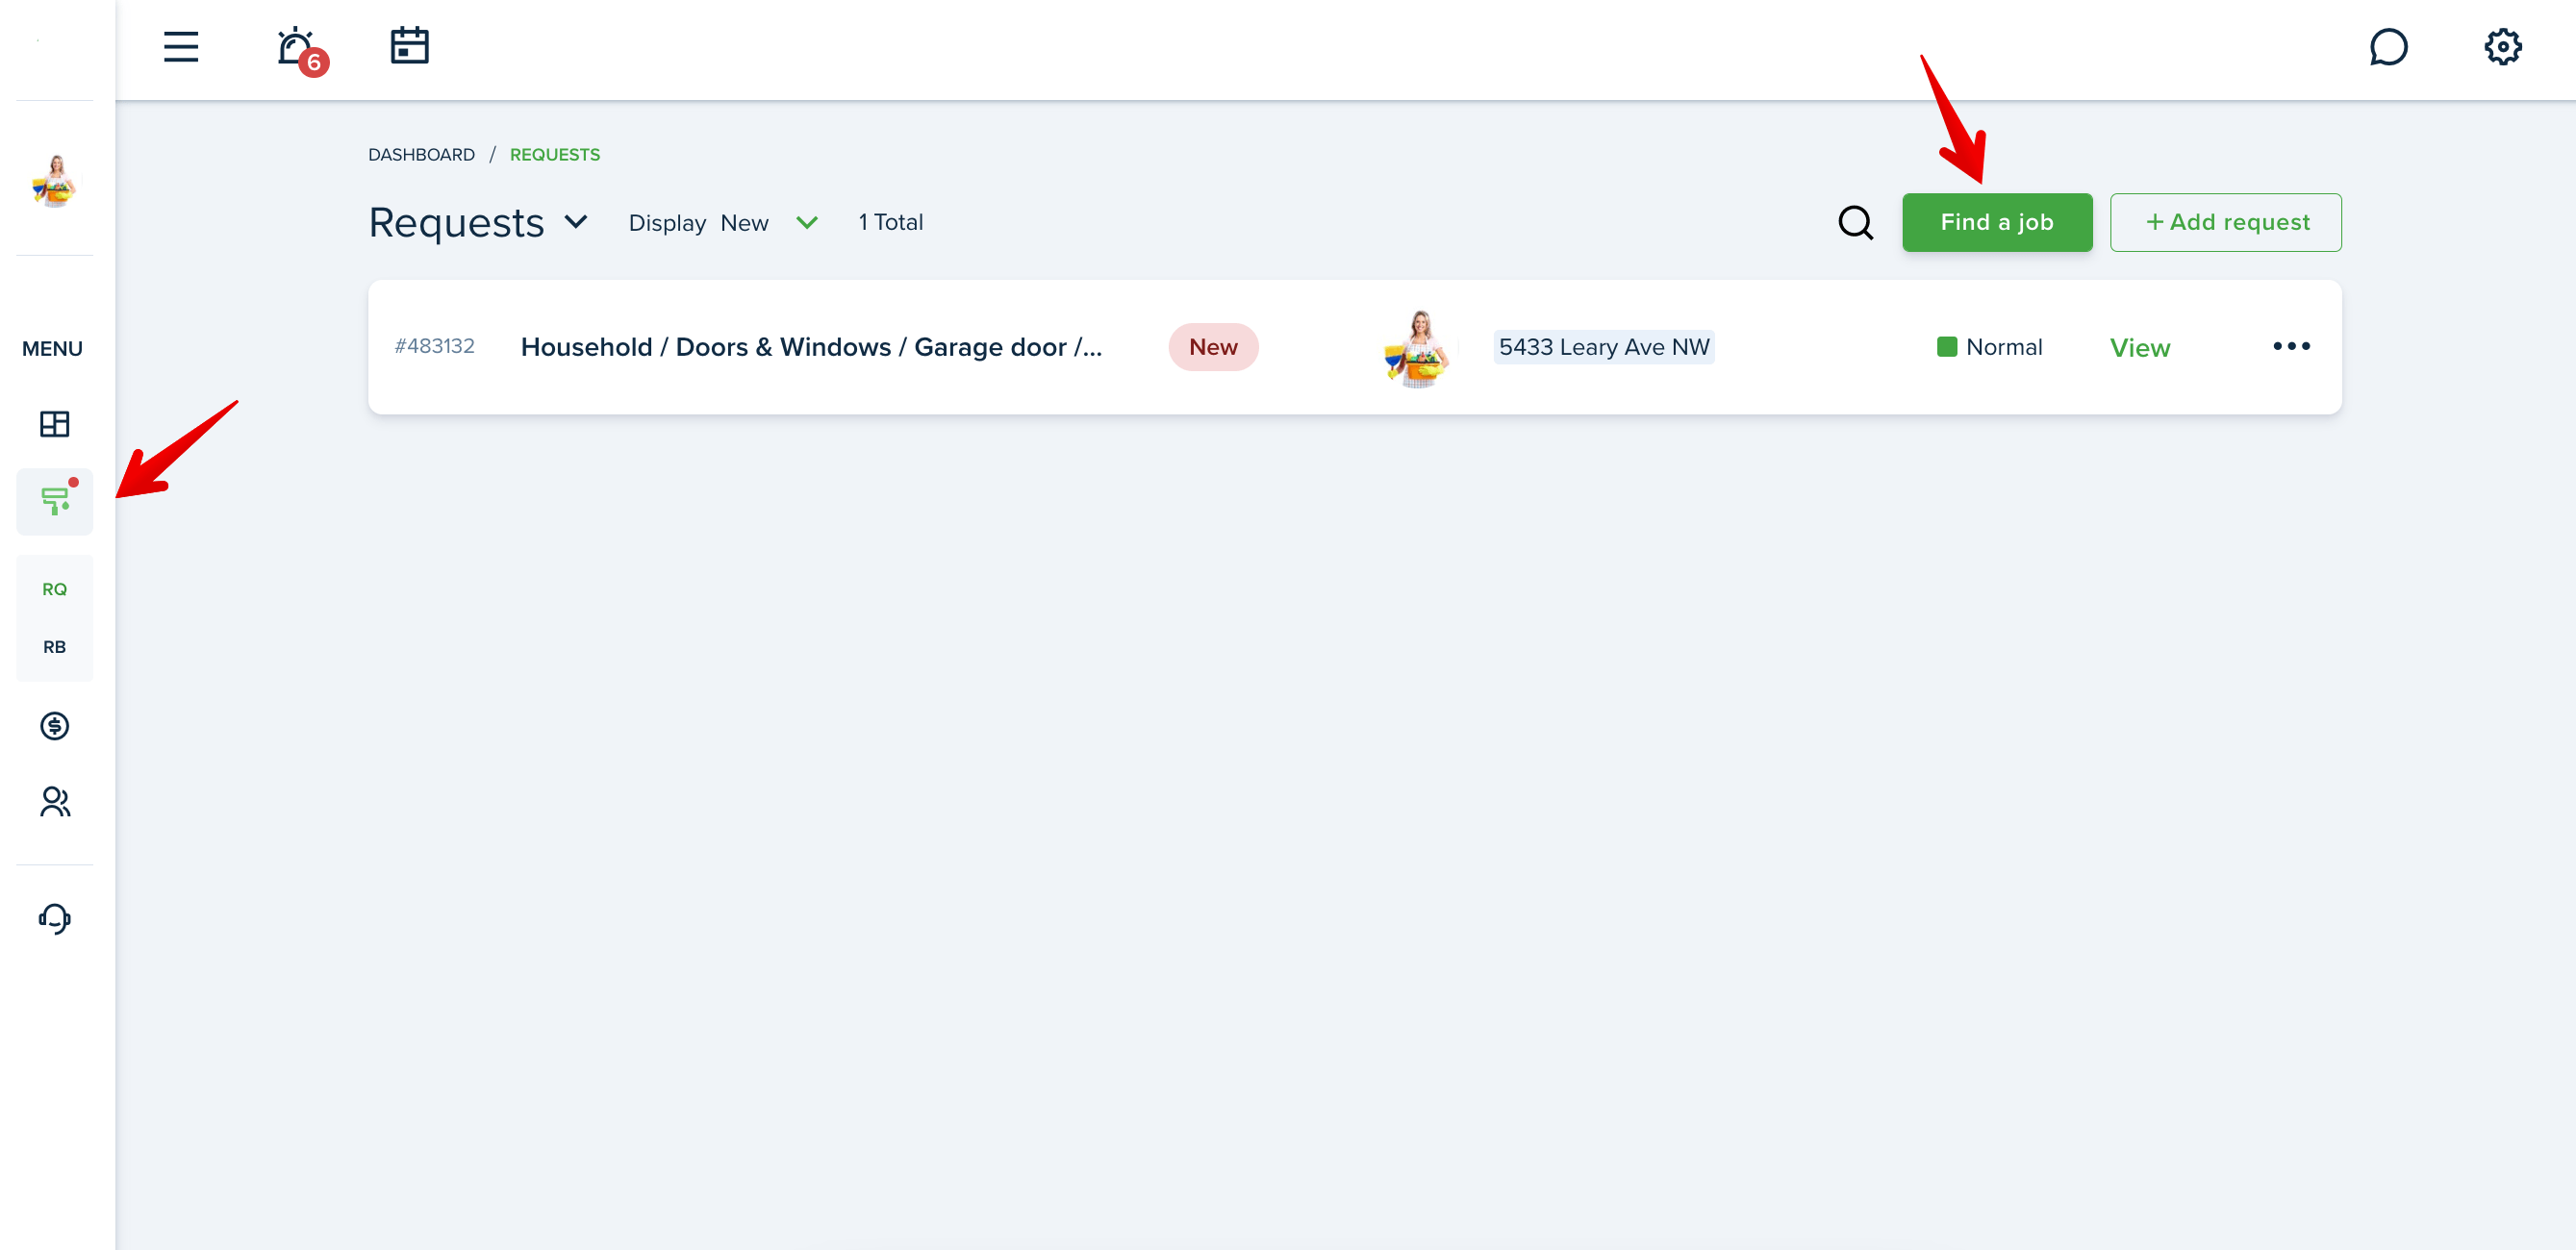Open the hamburger menu icon
Image resolution: width=2576 pixels, height=1250 pixels.
(181, 47)
